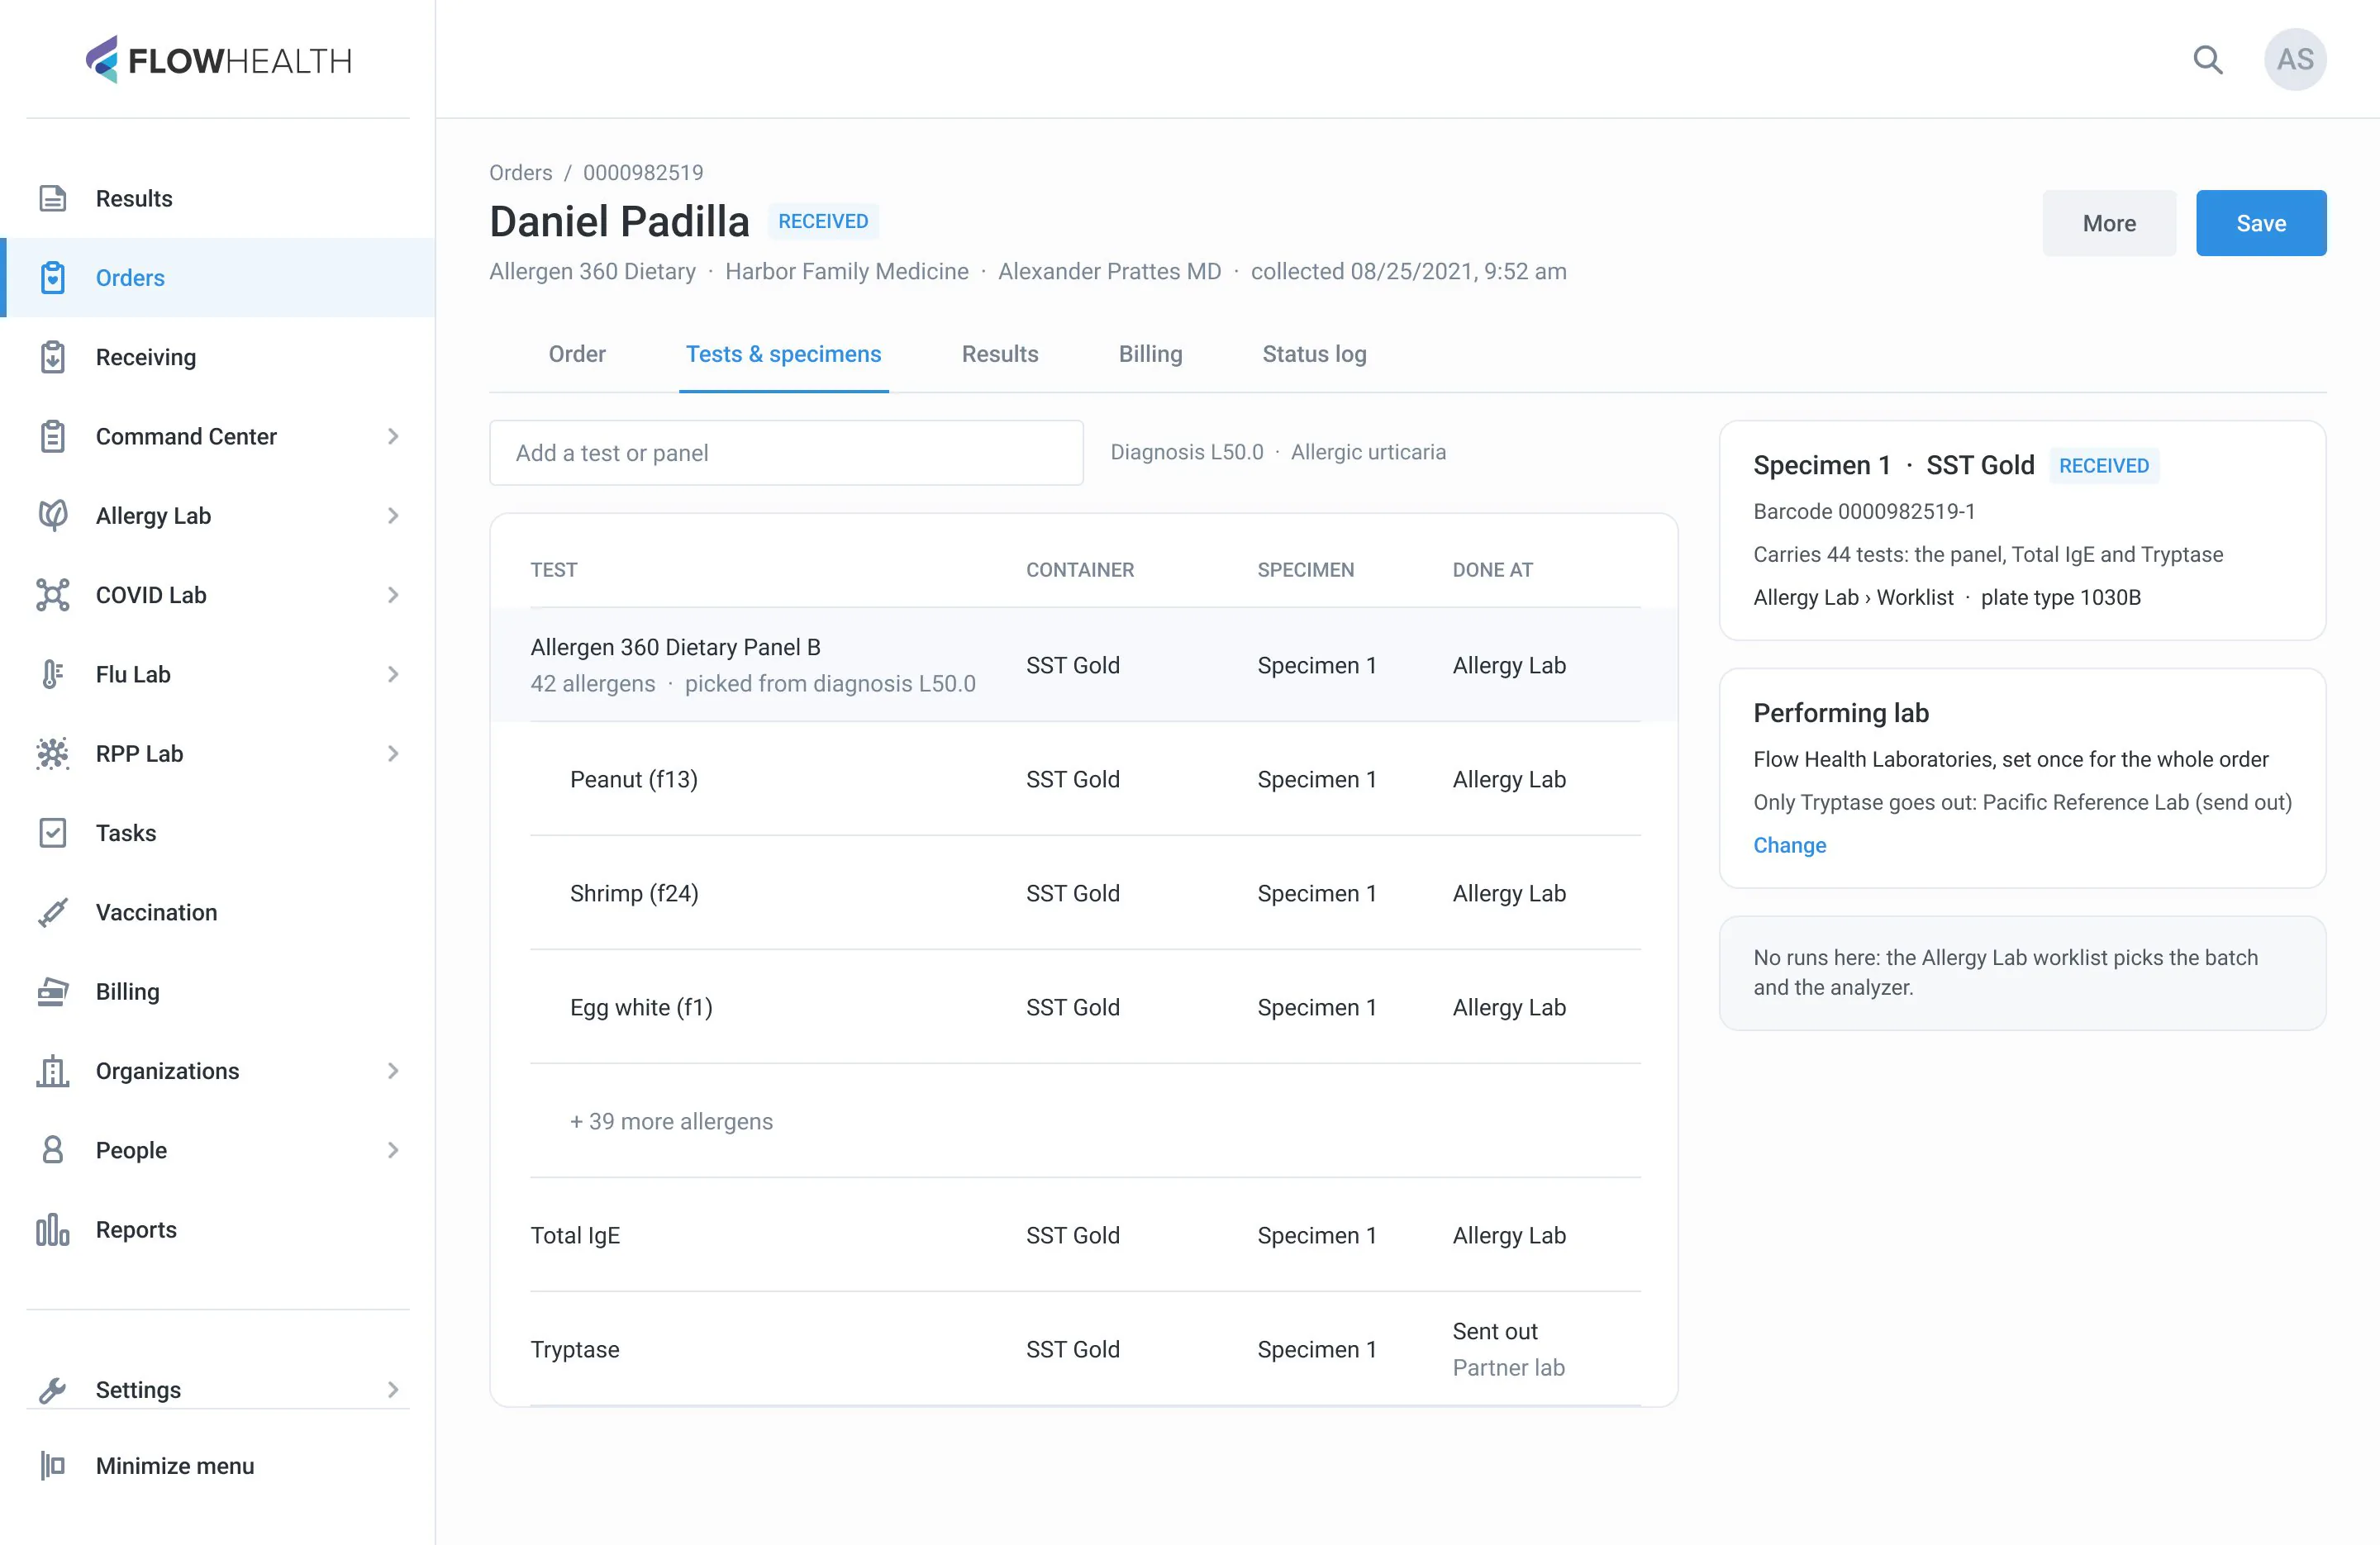Expand the Settings chevron
This screenshot has height=1545, width=2380.
coord(393,1390)
